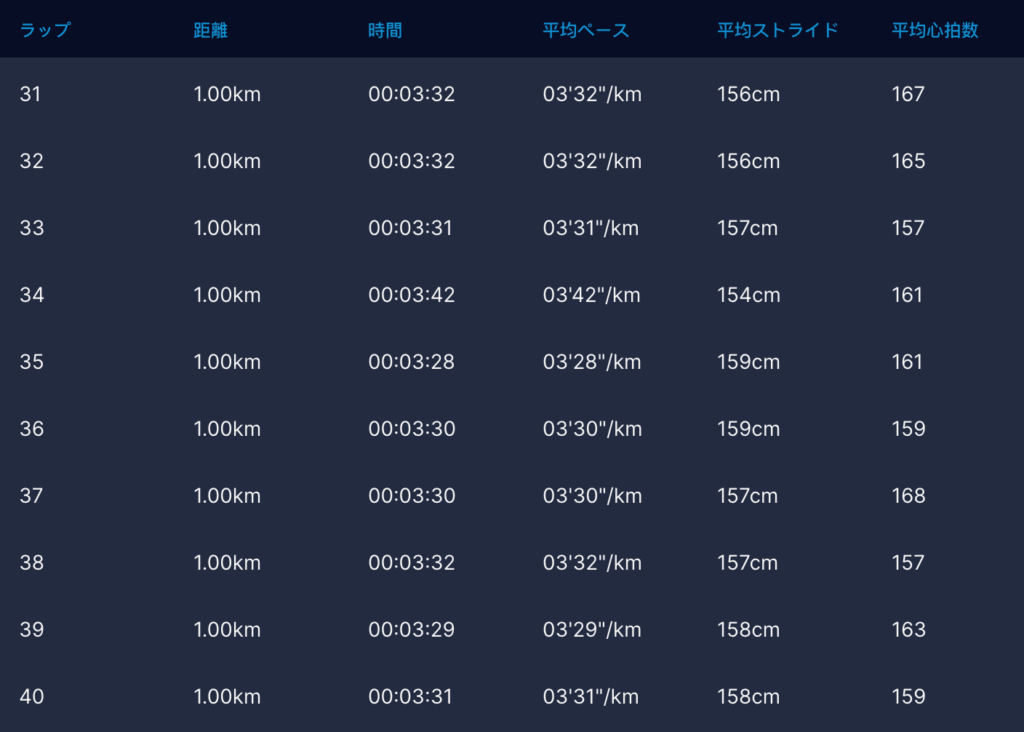Click the 平均心拍数 column header
Viewport: 1024px width, 732px height.
pyautogui.click(x=934, y=30)
